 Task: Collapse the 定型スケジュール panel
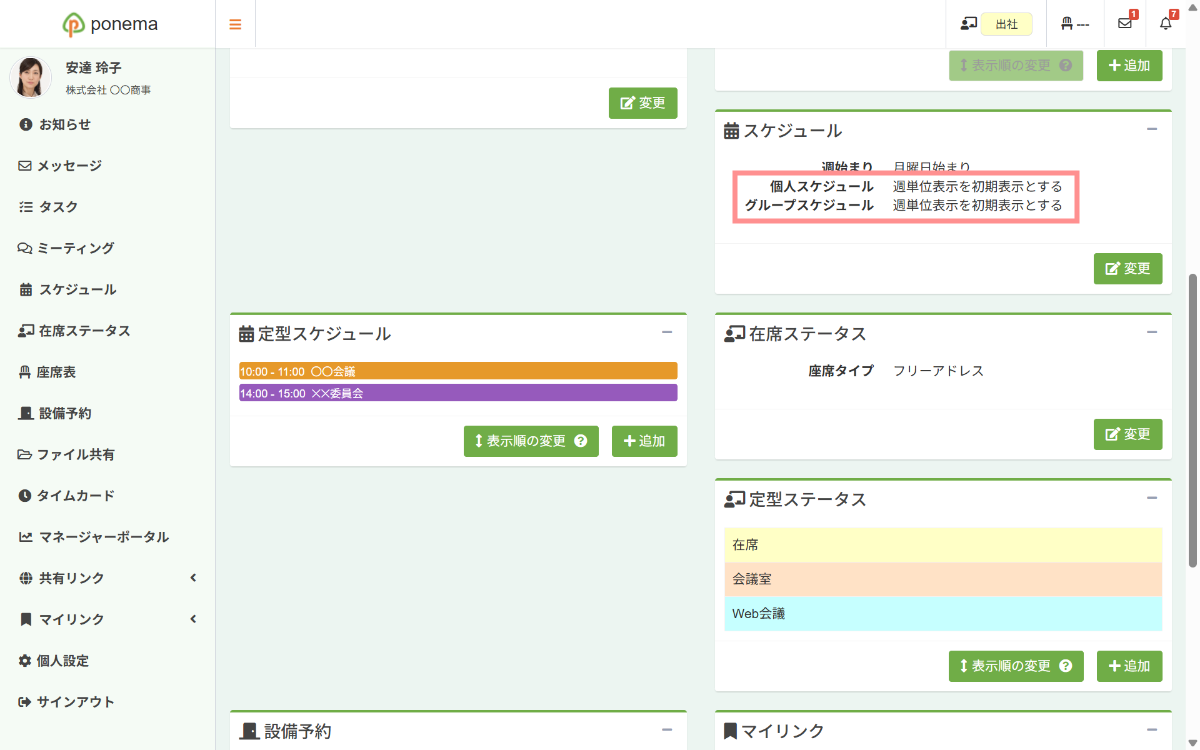pos(667,333)
